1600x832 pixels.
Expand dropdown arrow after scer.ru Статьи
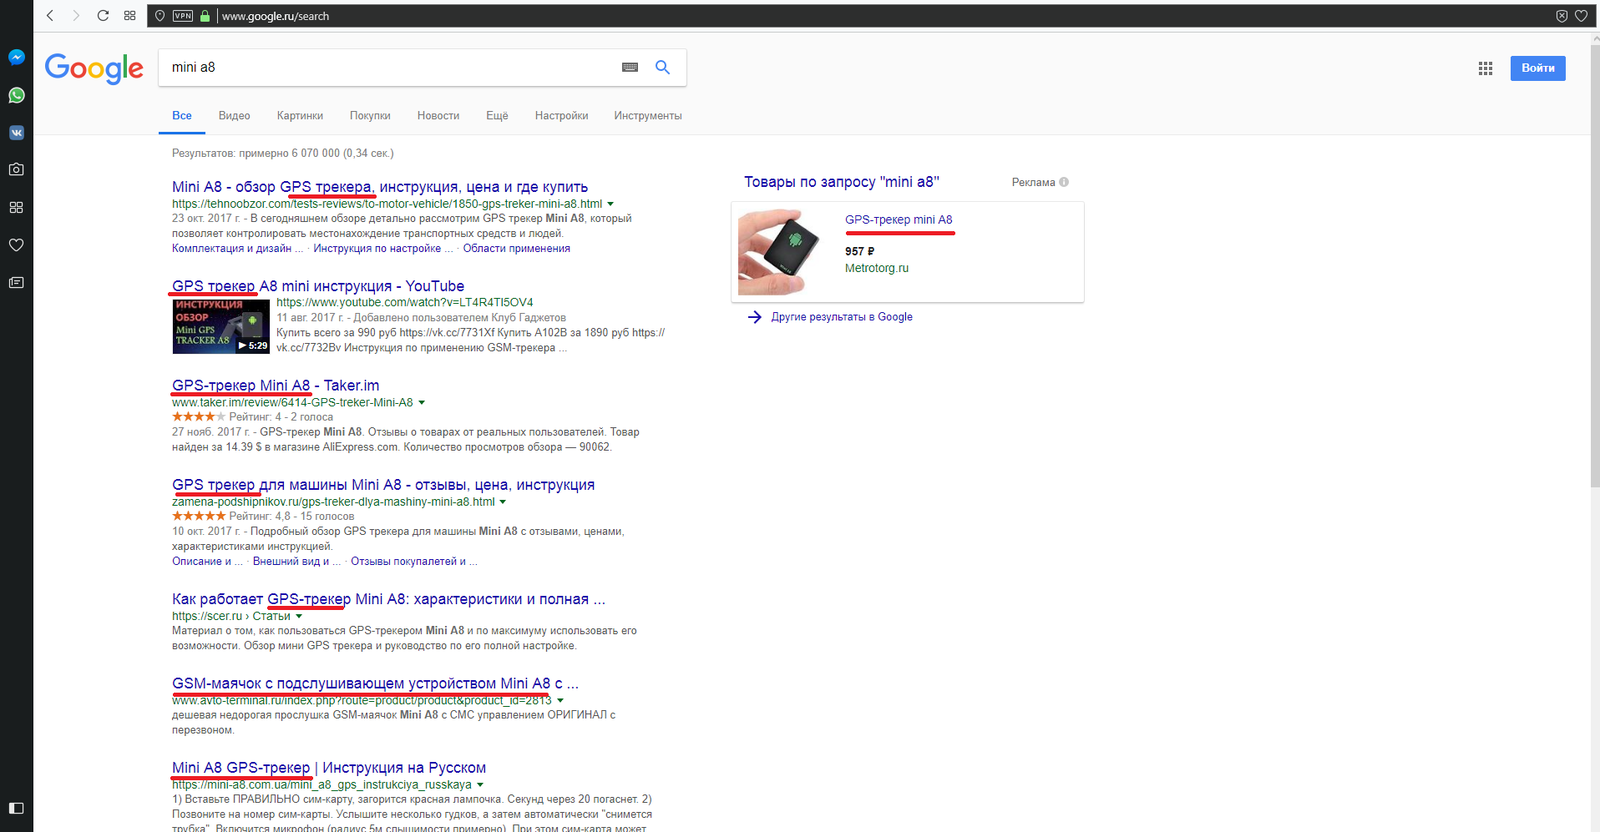point(298,617)
